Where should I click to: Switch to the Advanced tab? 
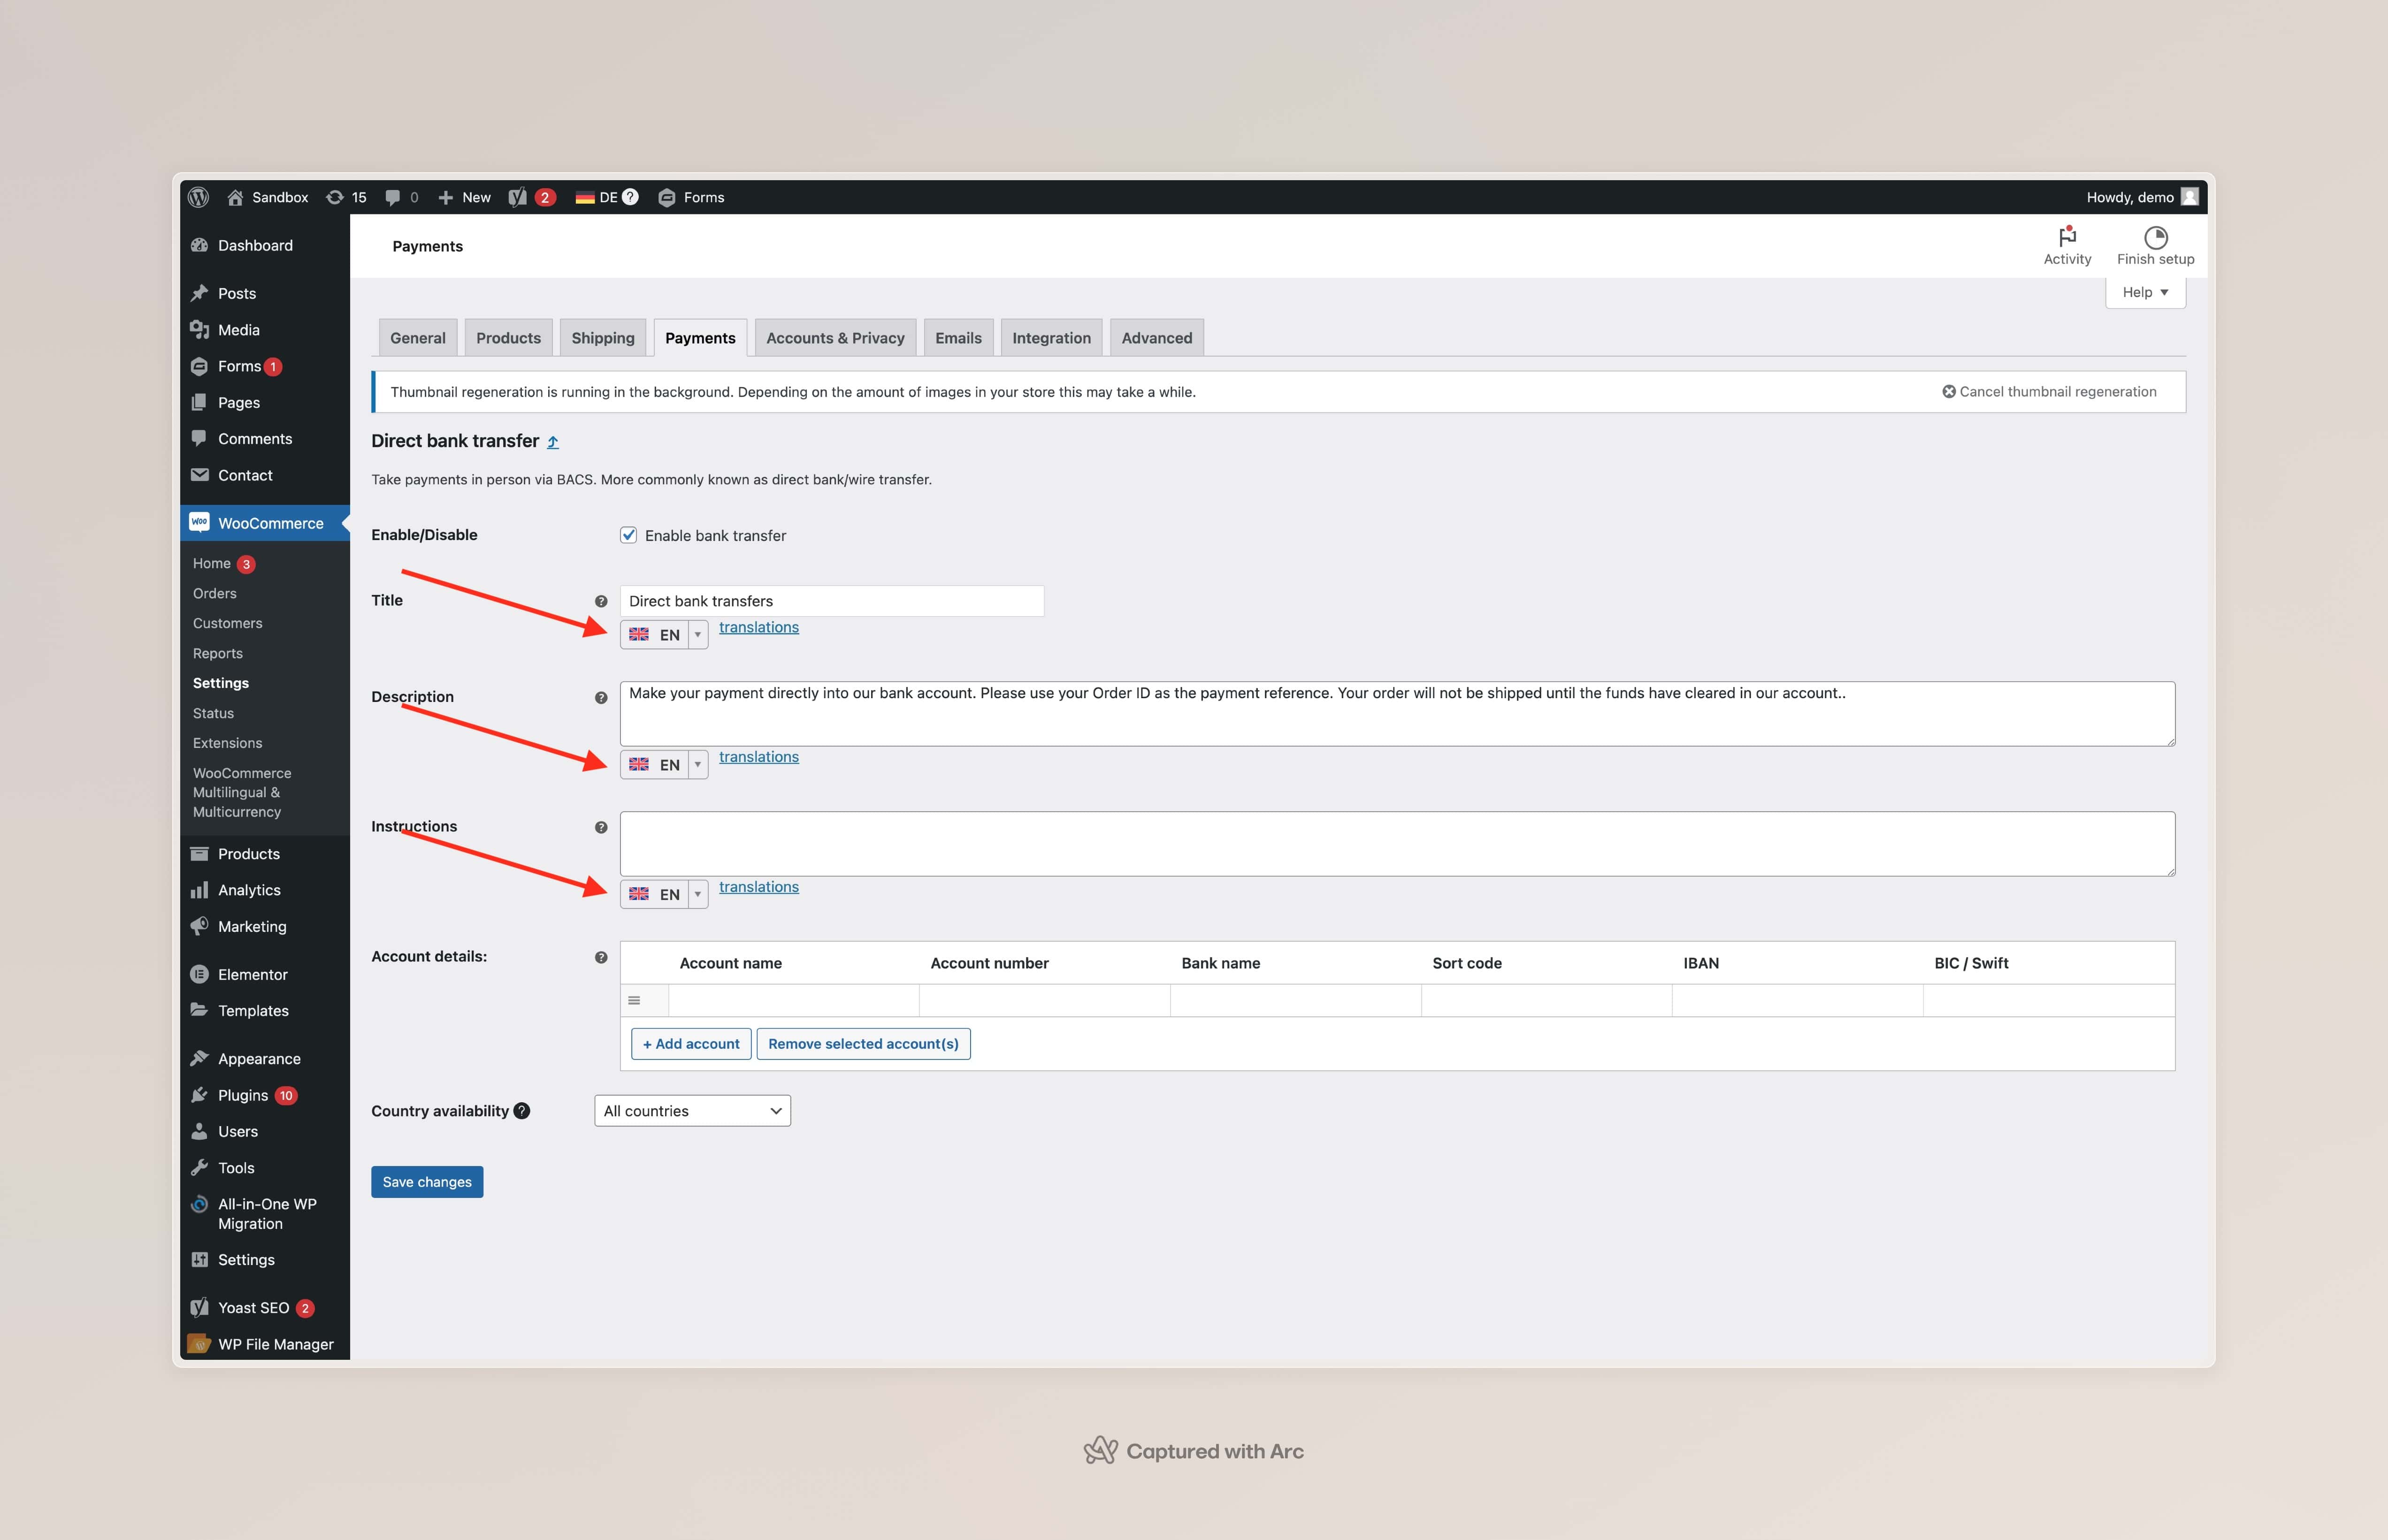coord(1157,338)
